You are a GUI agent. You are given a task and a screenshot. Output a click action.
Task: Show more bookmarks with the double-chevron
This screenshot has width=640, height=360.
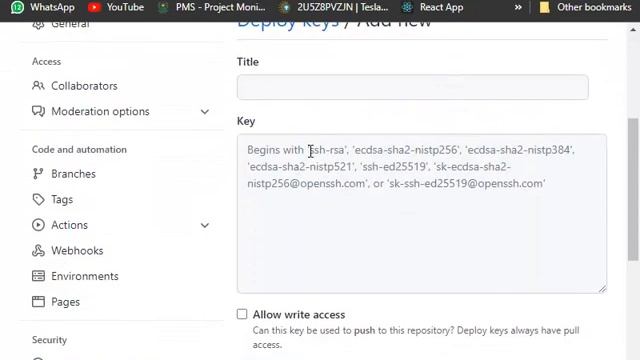pyautogui.click(x=518, y=7)
